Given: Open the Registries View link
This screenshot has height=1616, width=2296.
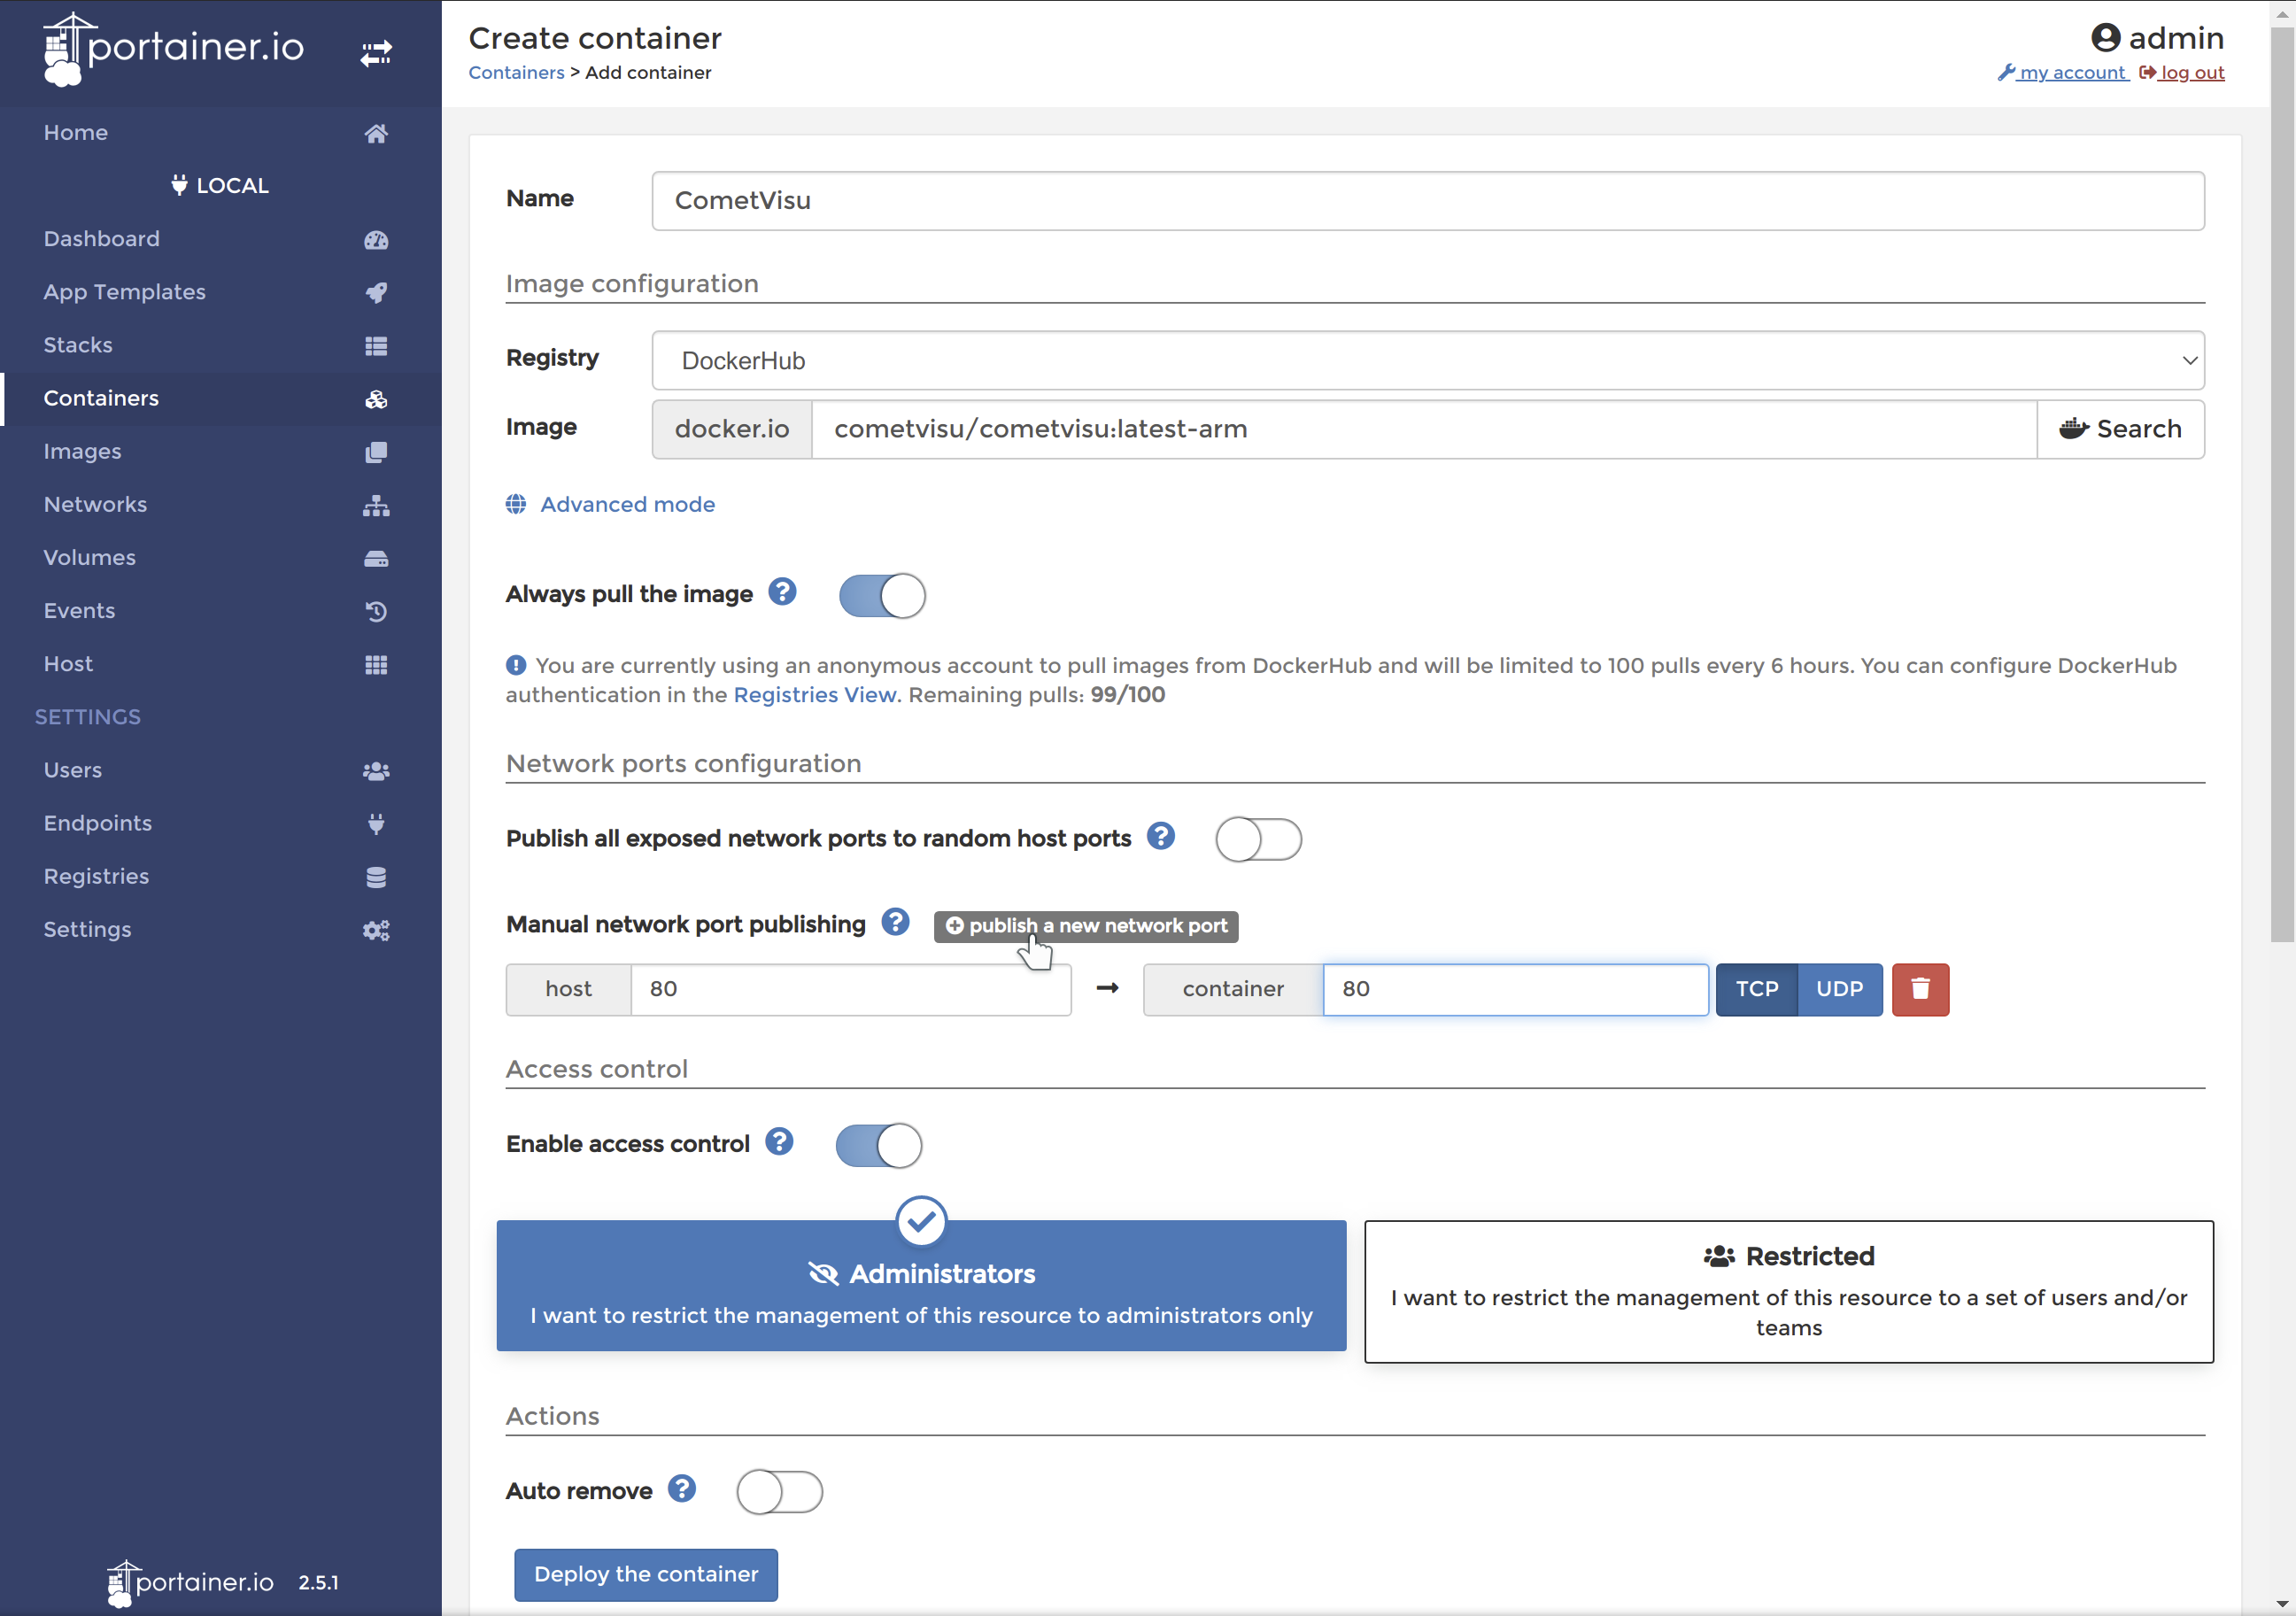Looking at the screenshot, I should pos(814,695).
